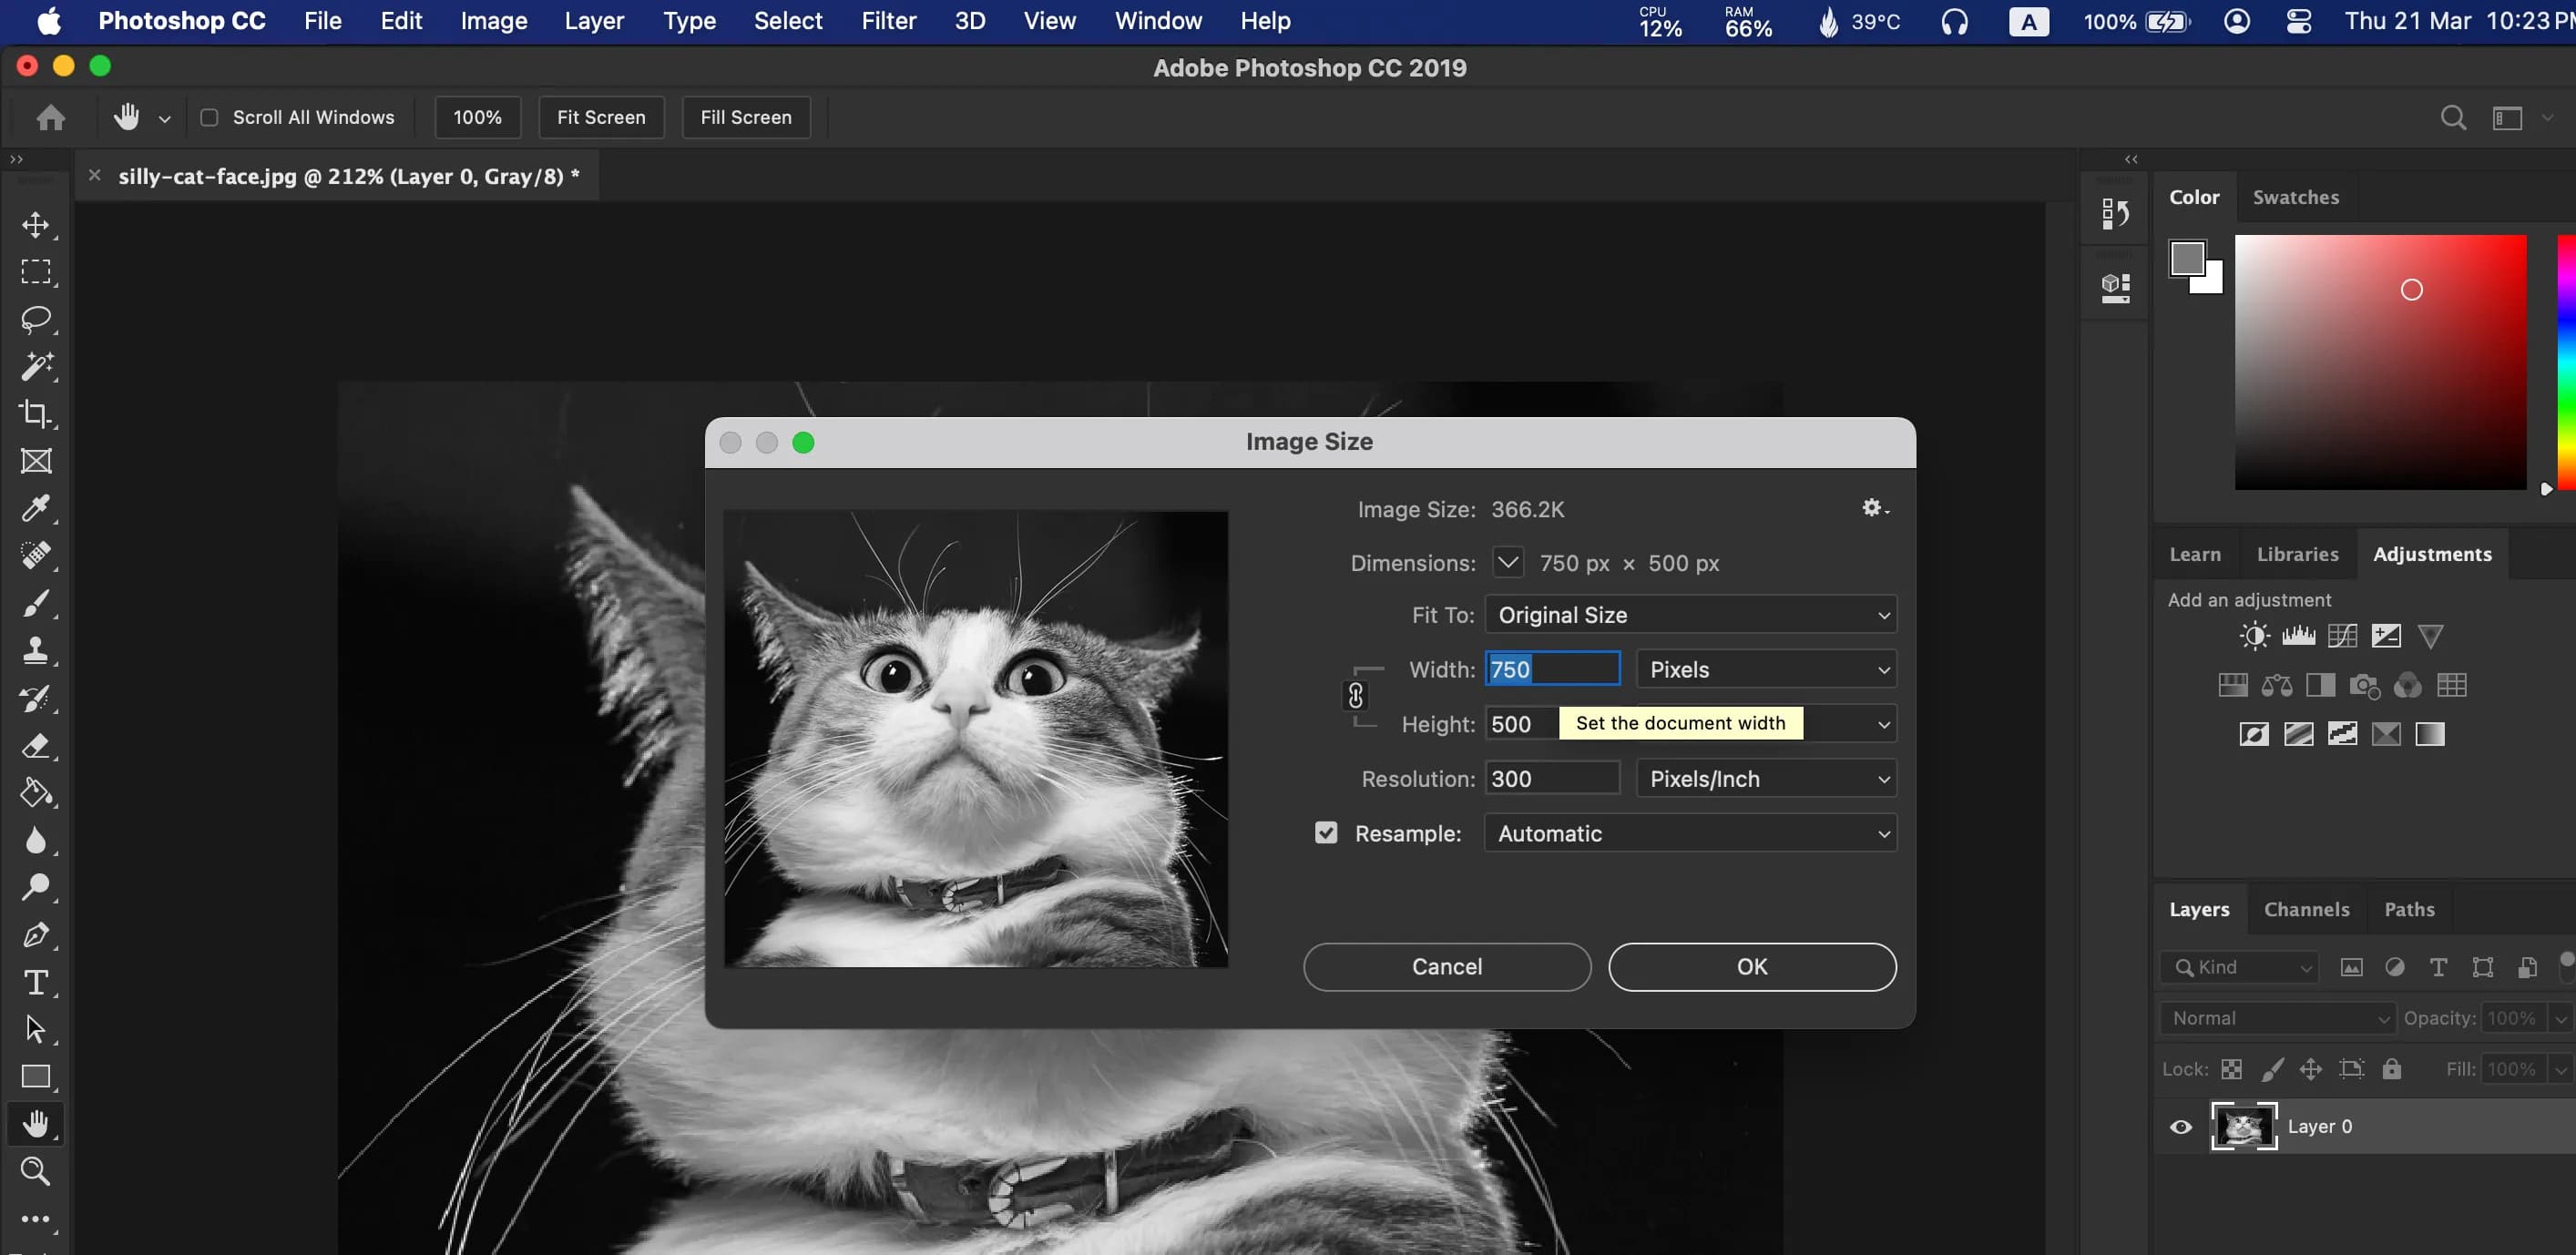Open Image Size gear settings
Screen dimensions: 2576x1255
coord(1874,508)
